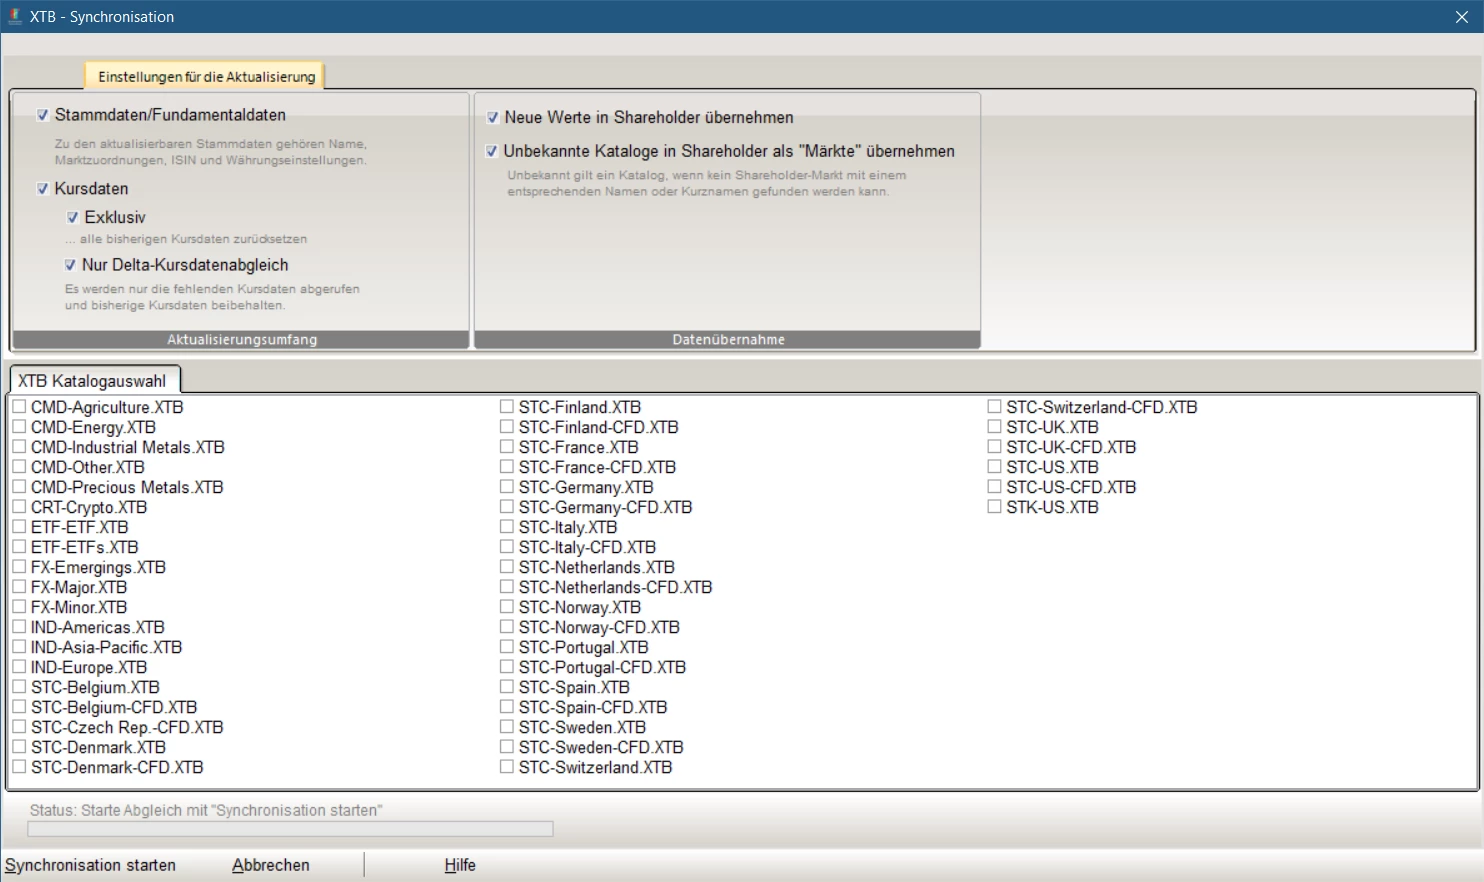This screenshot has height=882, width=1484.
Task: Select CMD-Industrial Metals.XTB checkbox
Action: click(19, 447)
